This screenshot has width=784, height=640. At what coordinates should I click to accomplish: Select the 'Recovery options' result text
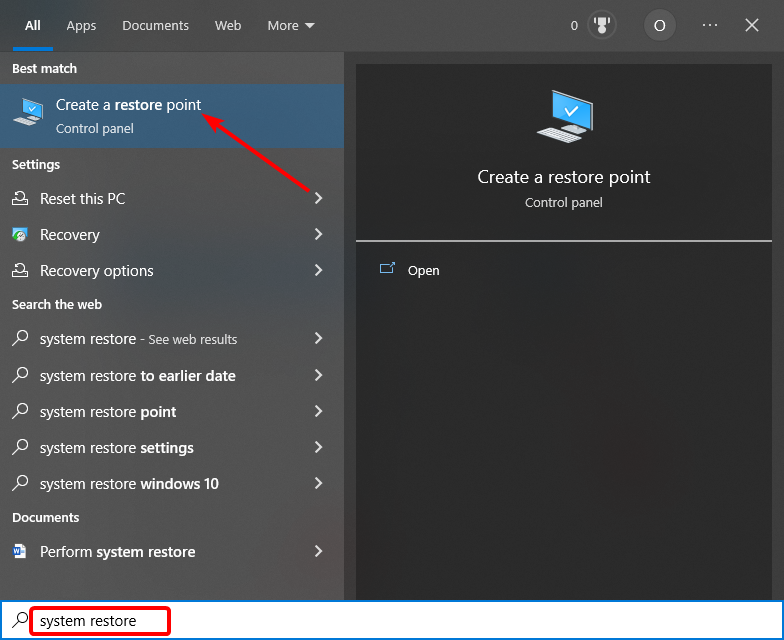click(x=96, y=270)
